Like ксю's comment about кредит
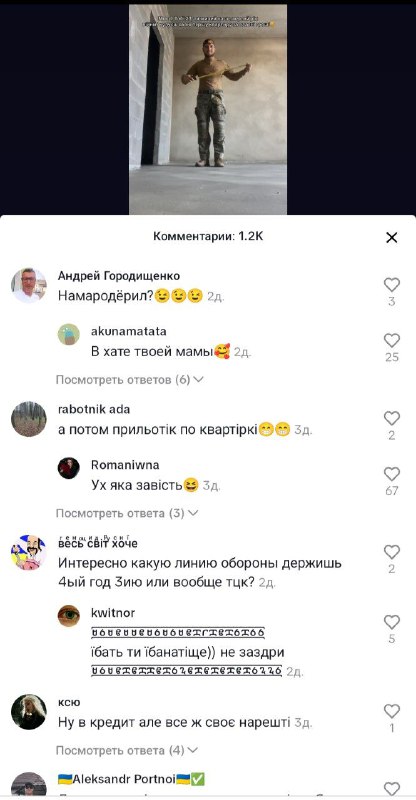The height and width of the screenshot is (800, 416). click(391, 711)
